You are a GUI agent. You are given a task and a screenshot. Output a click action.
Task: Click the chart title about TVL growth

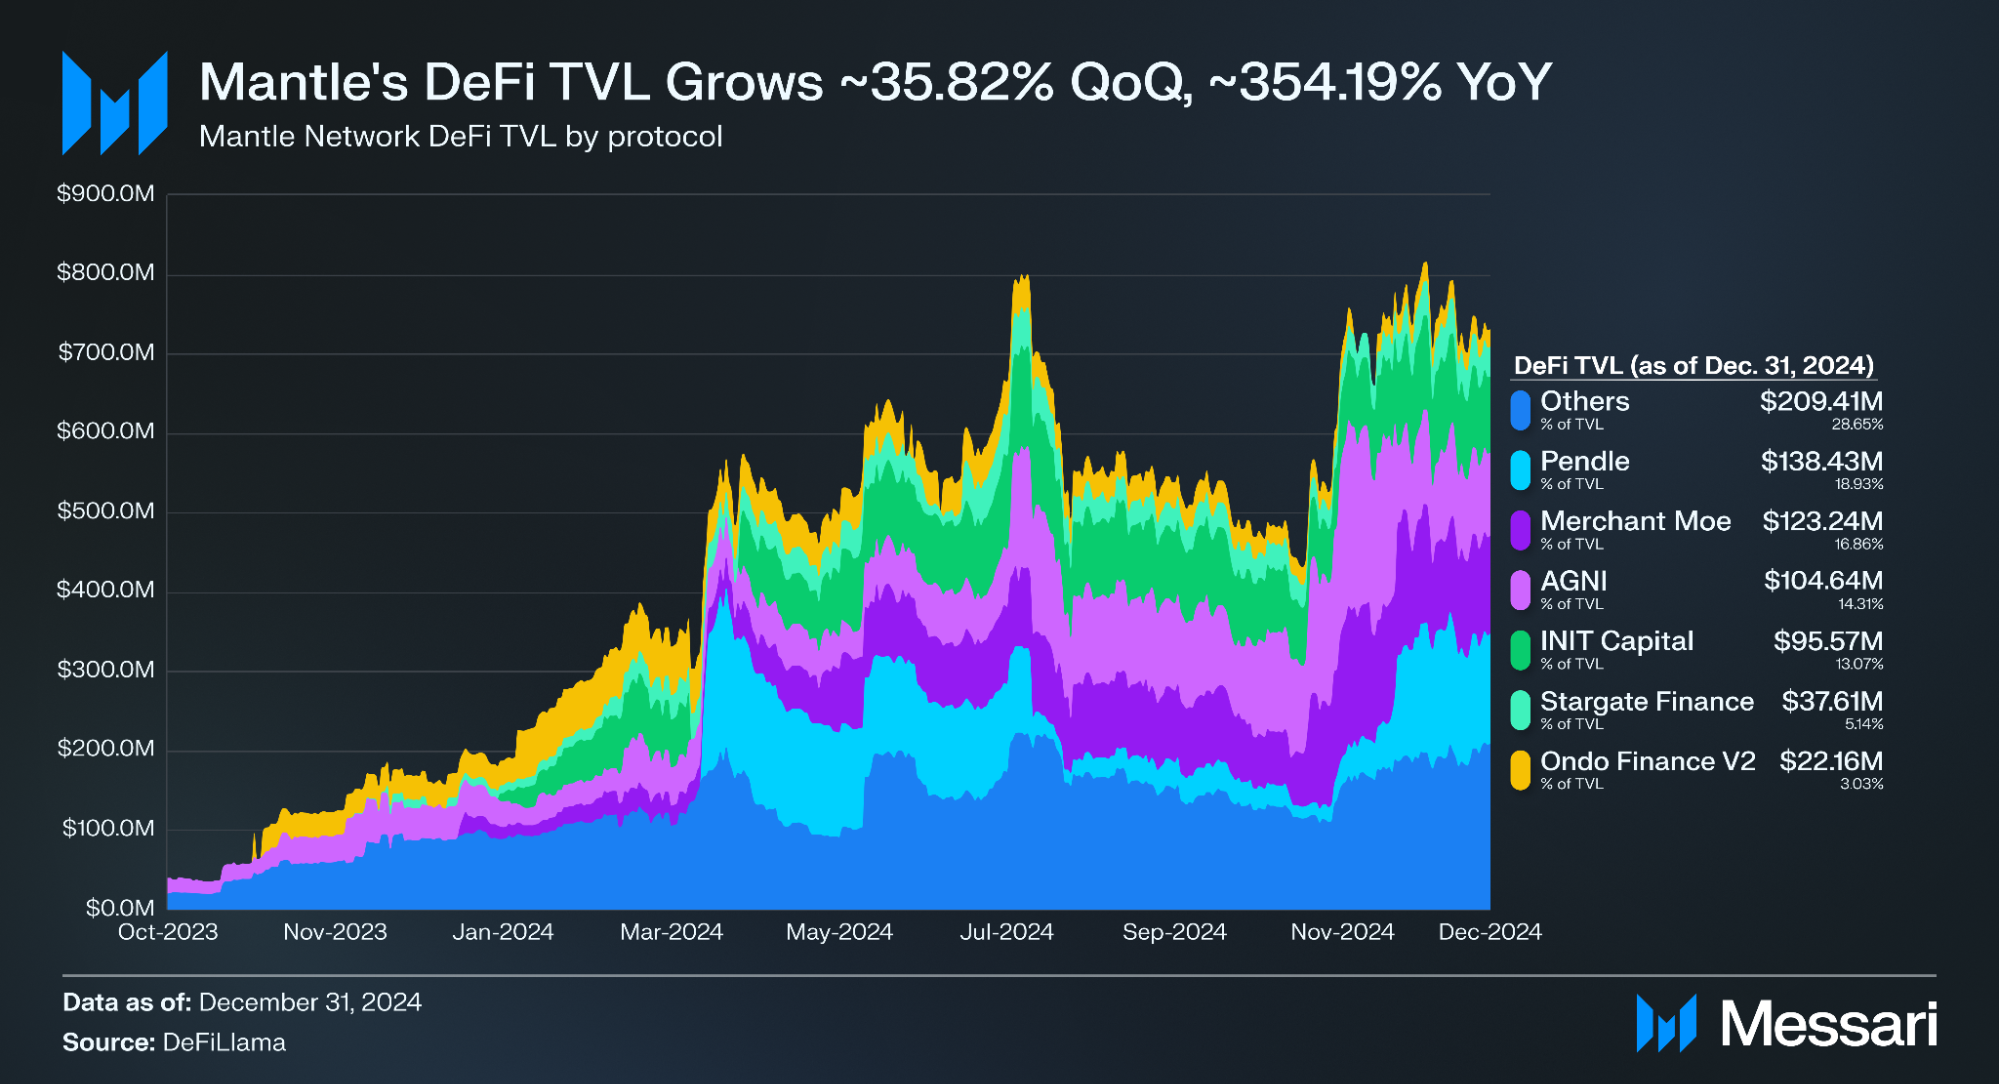click(875, 82)
